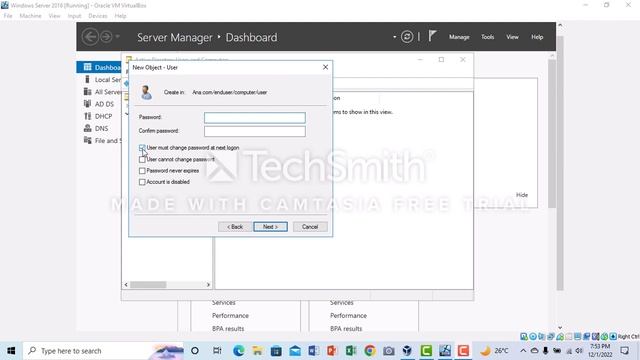Open Microsoft Store from taskbar
Viewport: 640px width, 360px height.
[x=276, y=351]
